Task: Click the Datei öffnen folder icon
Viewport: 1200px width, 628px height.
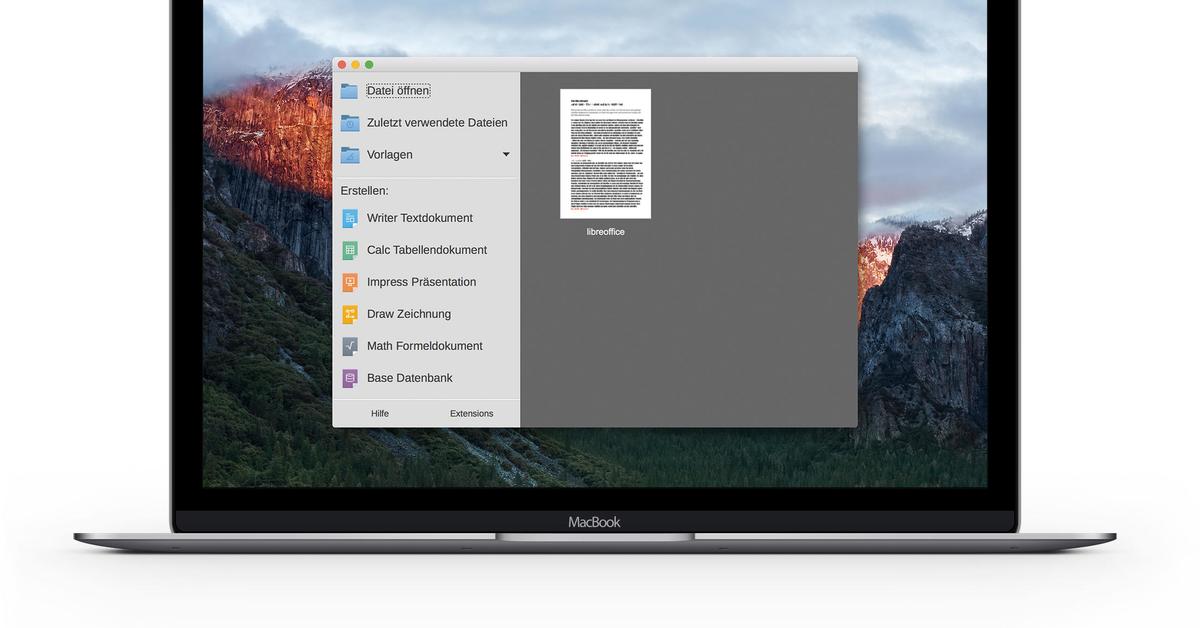Action: 349,91
